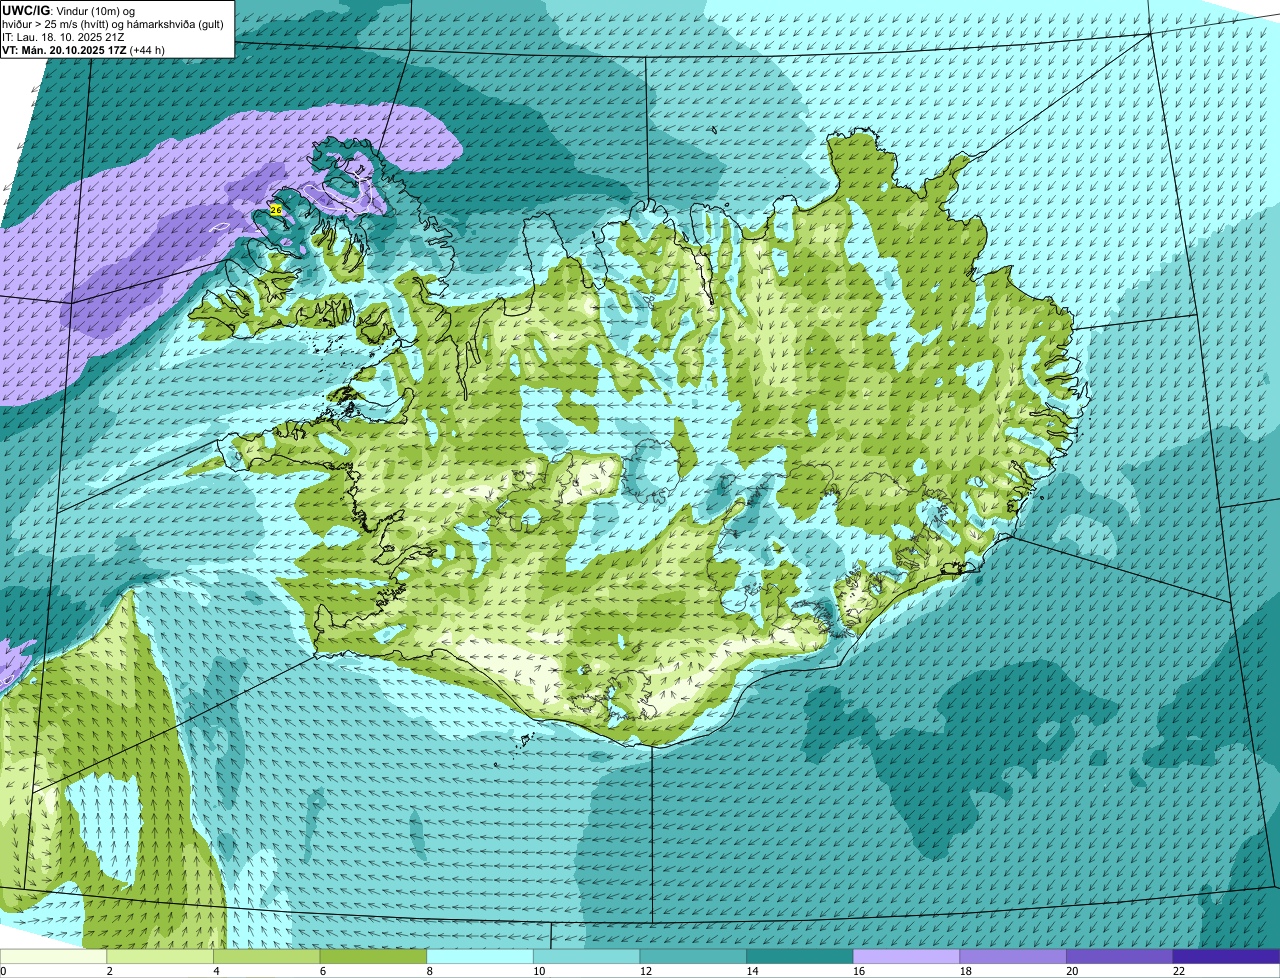The width and height of the screenshot is (1280, 978).
Task: Click the '14' label on the color scale
Action: 752,971
